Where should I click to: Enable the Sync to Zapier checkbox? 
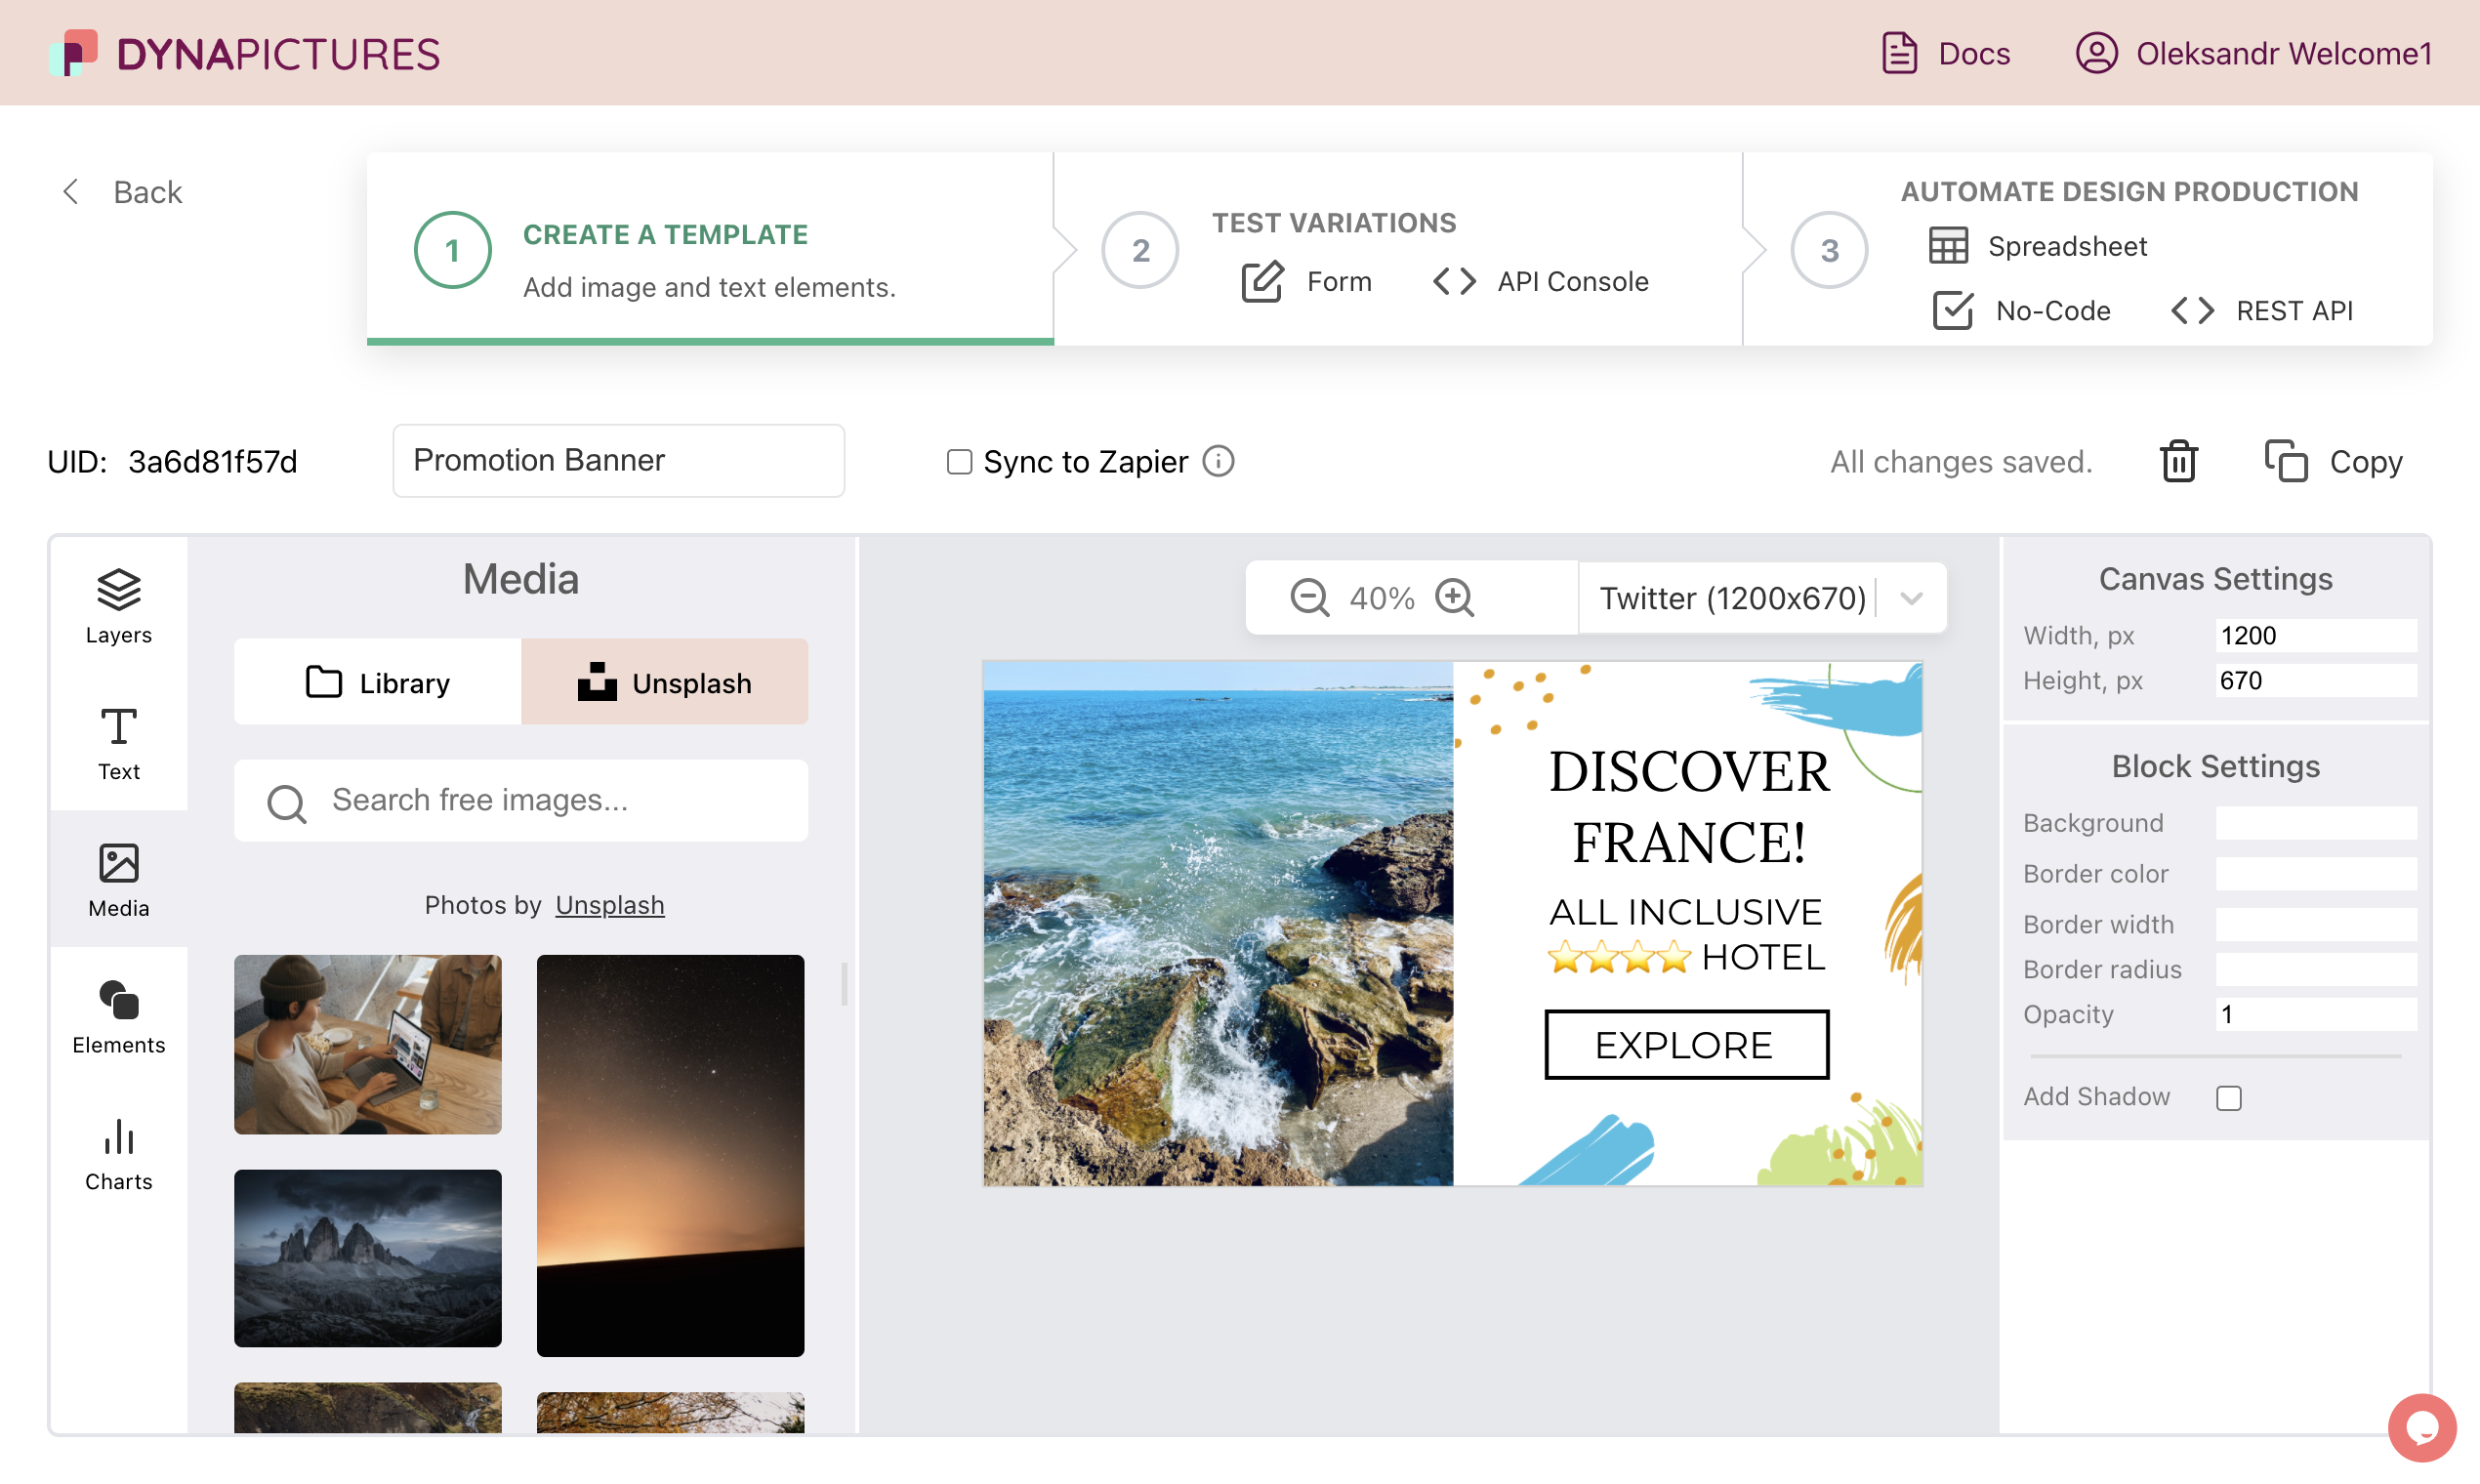point(959,461)
